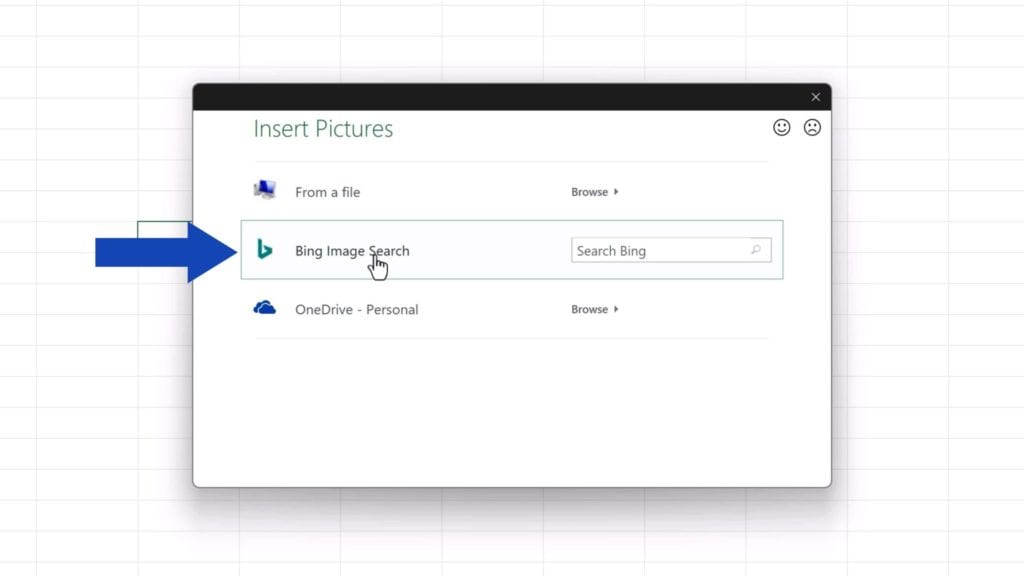Viewport: 1024px width, 576px height.
Task: Browse OneDrive - Personal for pictures
Action: coord(595,310)
